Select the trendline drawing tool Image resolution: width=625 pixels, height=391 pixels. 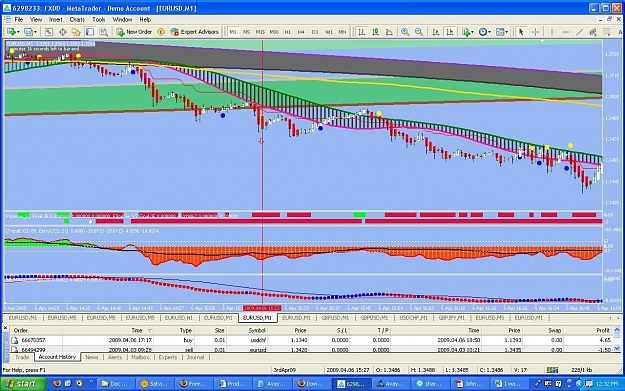pyautogui.click(x=580, y=32)
